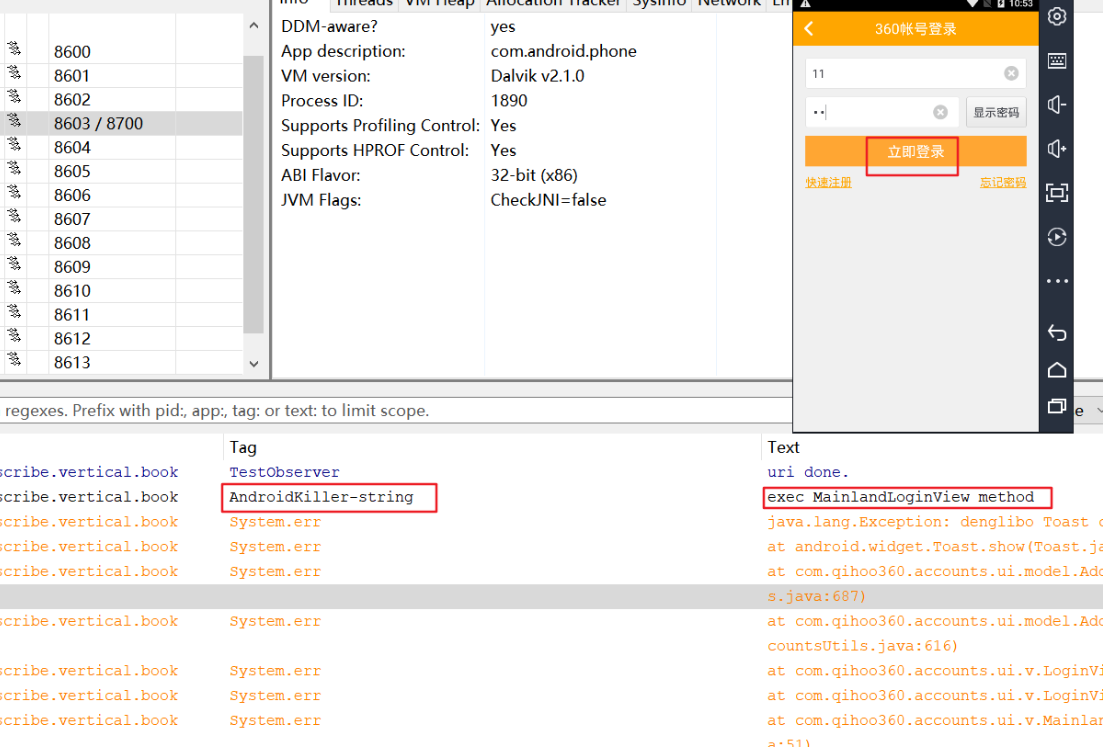
Task: Click the Tag column header in logcat
Action: (x=243, y=447)
